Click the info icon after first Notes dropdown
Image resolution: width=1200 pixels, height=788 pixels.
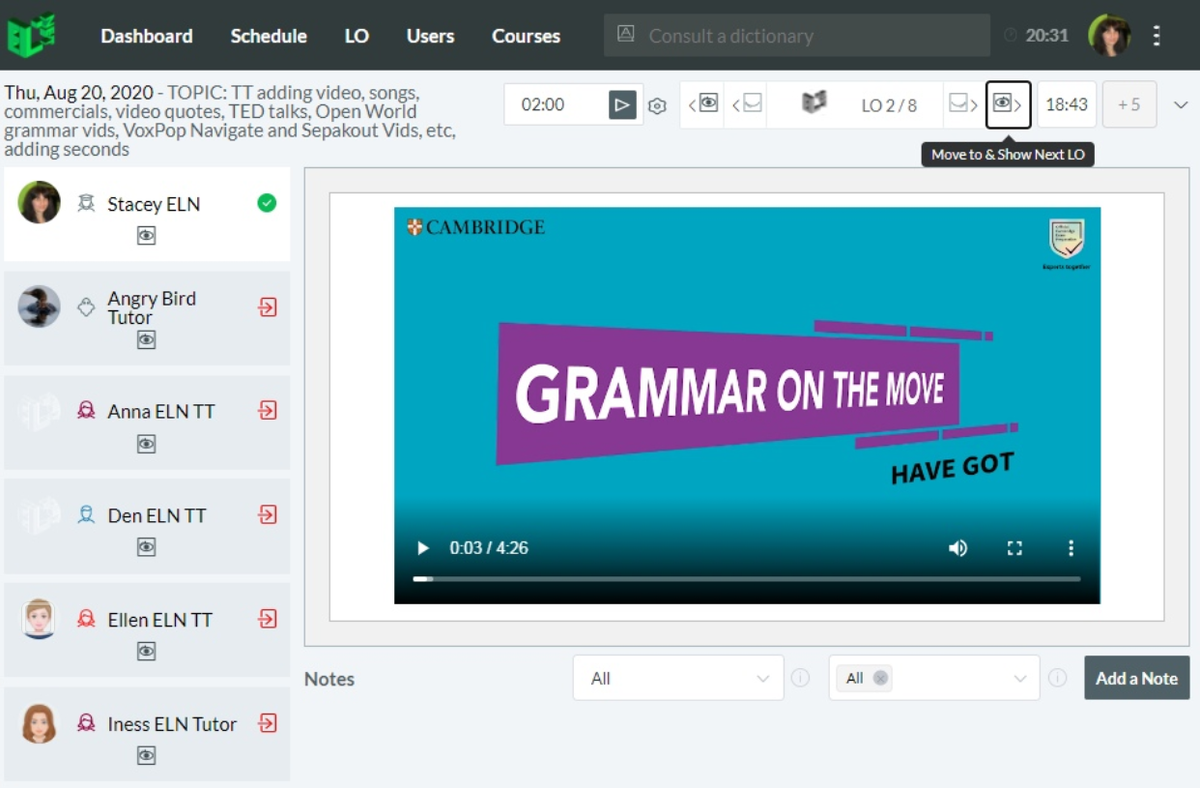click(x=800, y=678)
